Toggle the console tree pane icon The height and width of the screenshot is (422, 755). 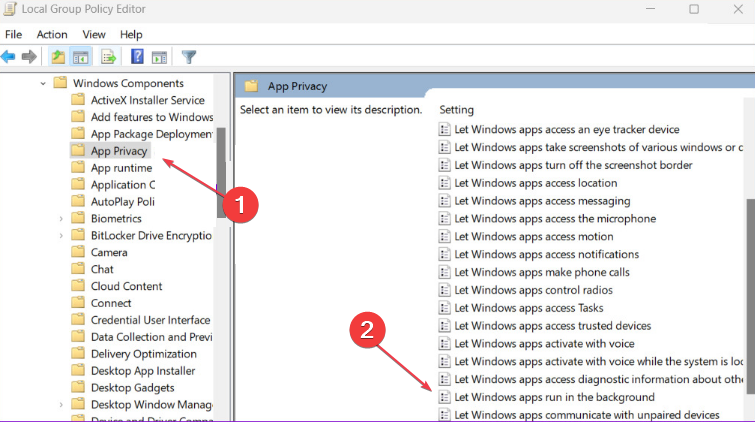tap(80, 57)
